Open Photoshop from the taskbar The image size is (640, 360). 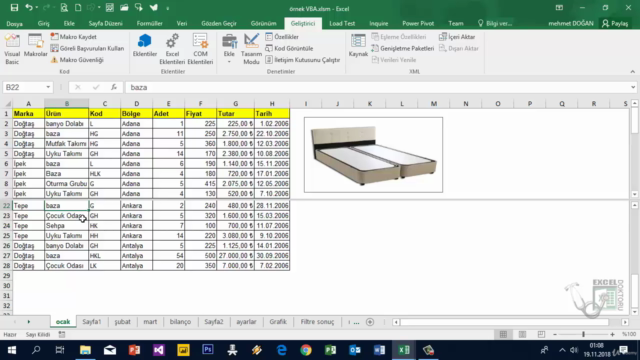tap(208, 350)
